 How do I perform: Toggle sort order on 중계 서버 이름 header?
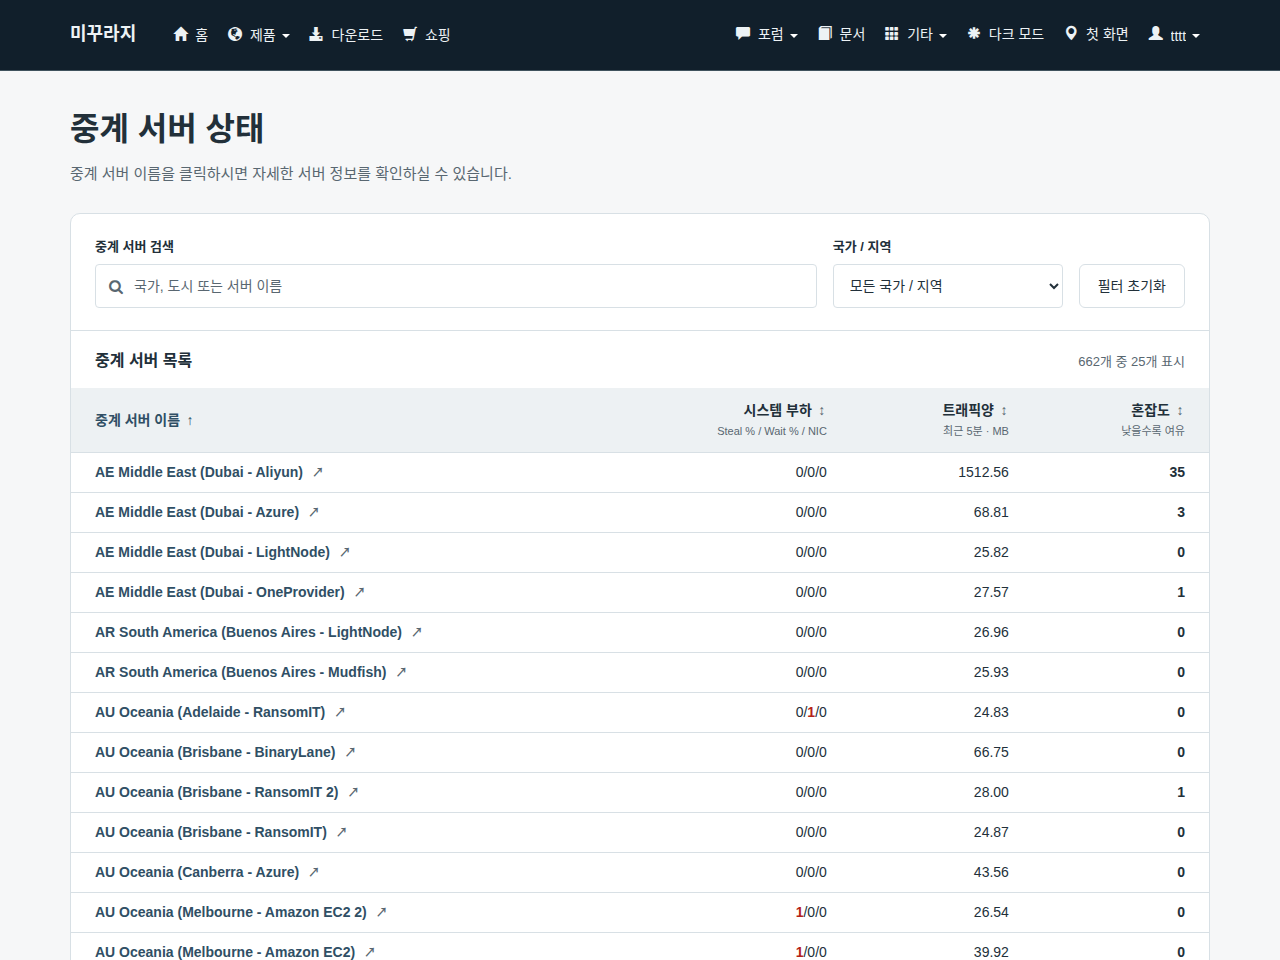coord(144,420)
